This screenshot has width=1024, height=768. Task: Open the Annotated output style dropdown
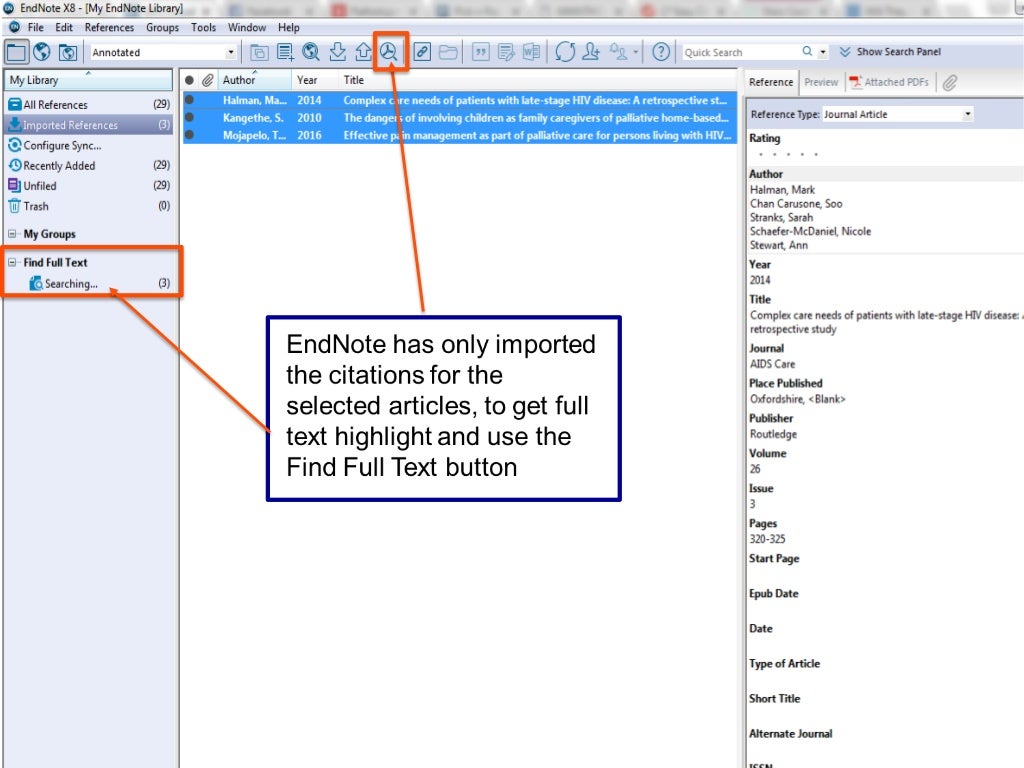tap(231, 52)
